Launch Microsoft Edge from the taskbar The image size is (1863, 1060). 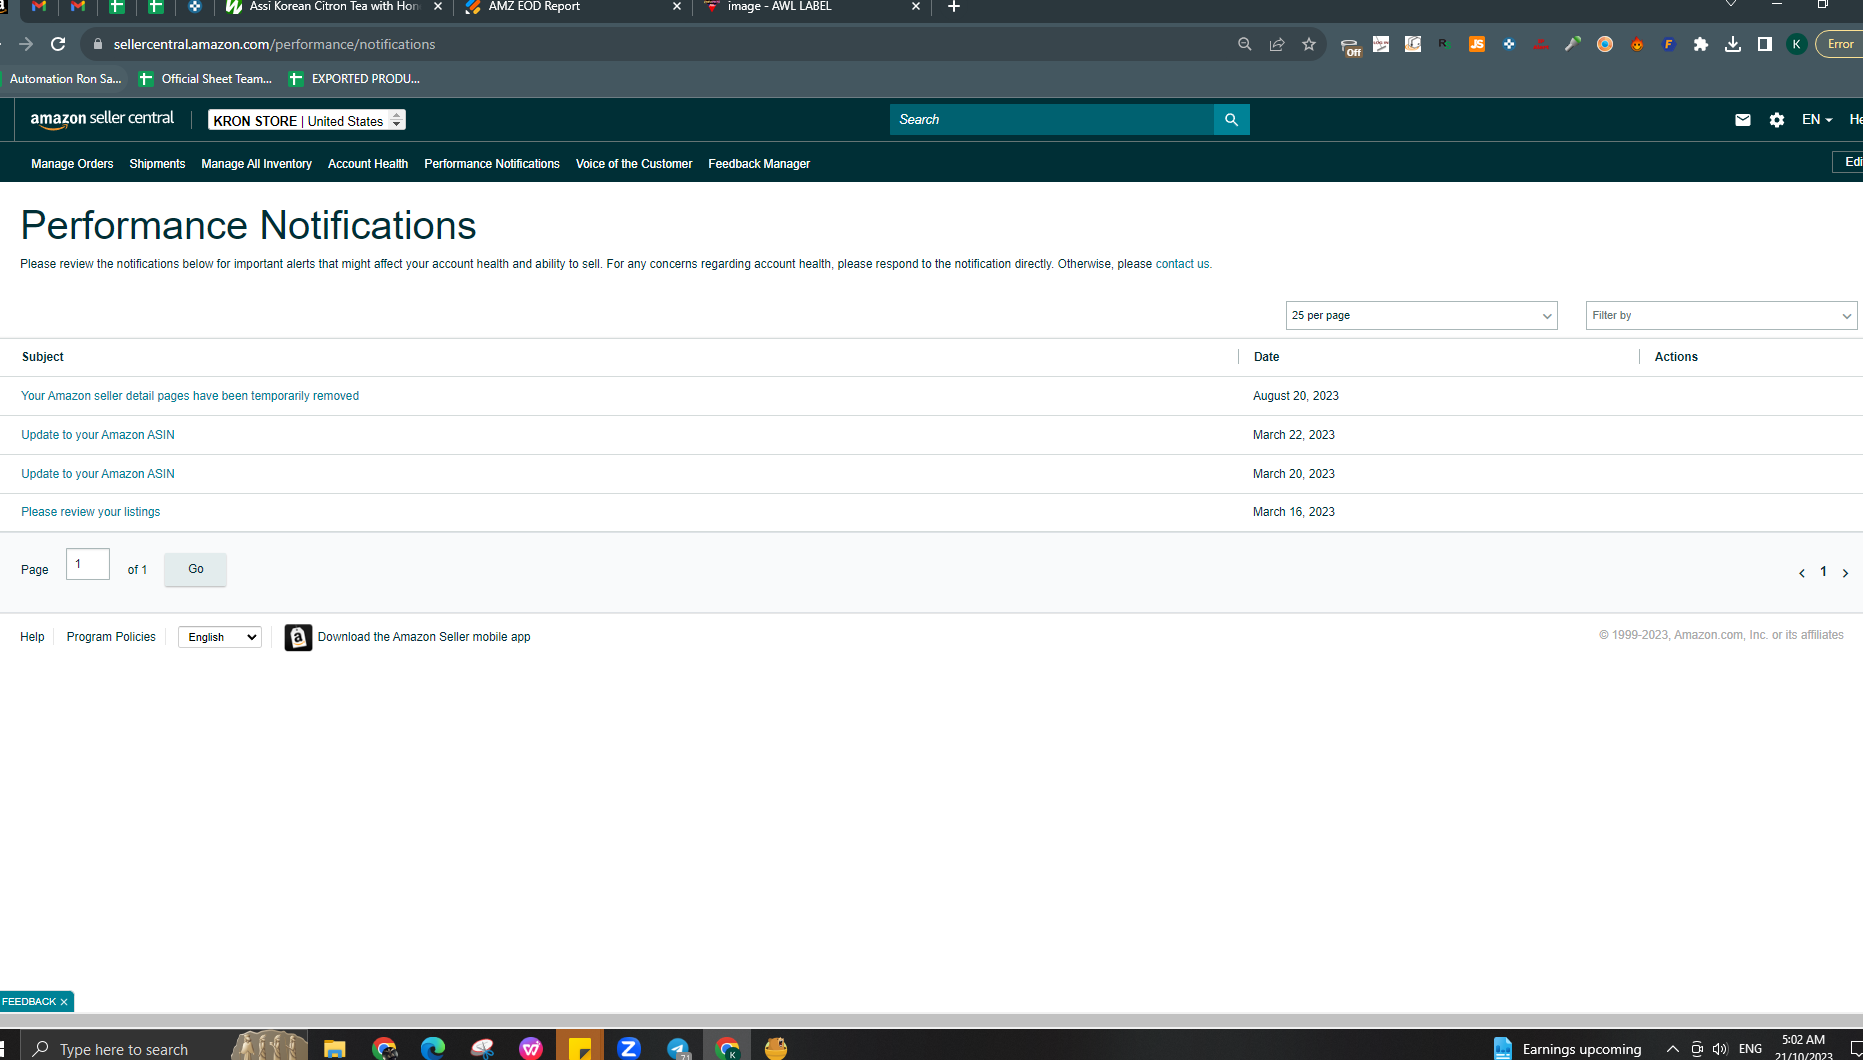tap(433, 1048)
